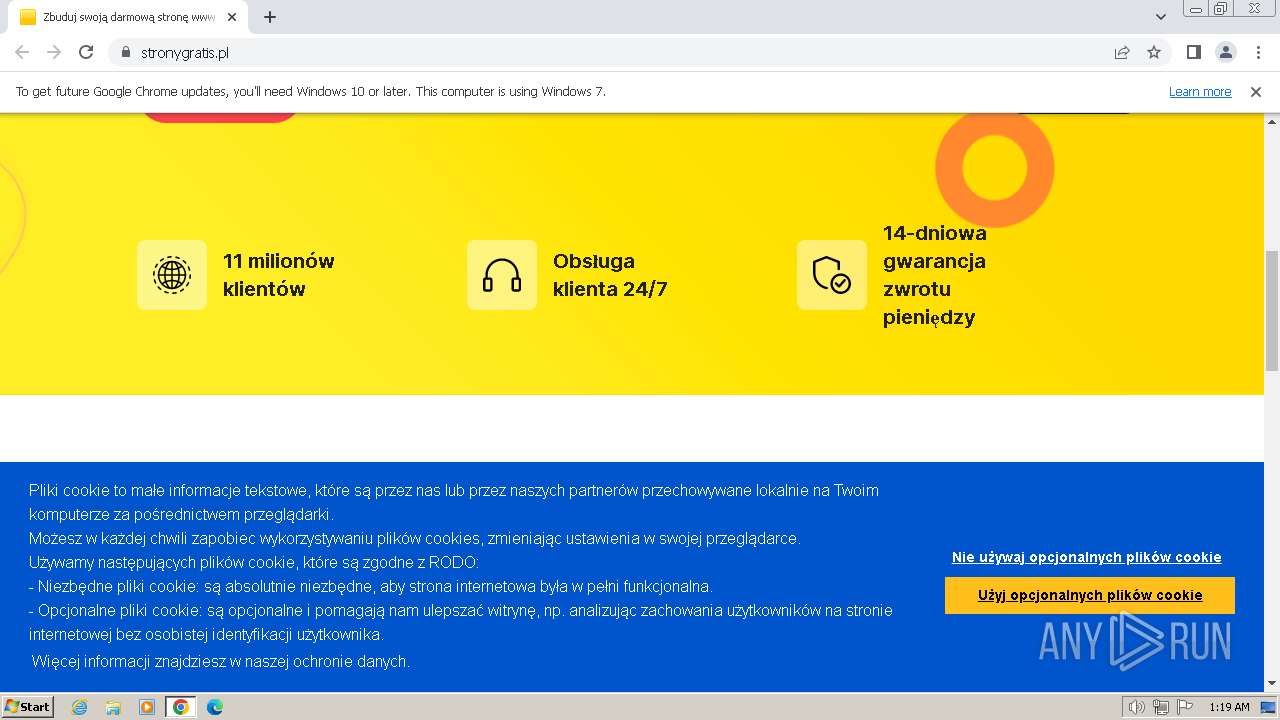This screenshot has height=720, width=1280.
Task: Expand the tab search dropdown arrow
Action: 1161,17
